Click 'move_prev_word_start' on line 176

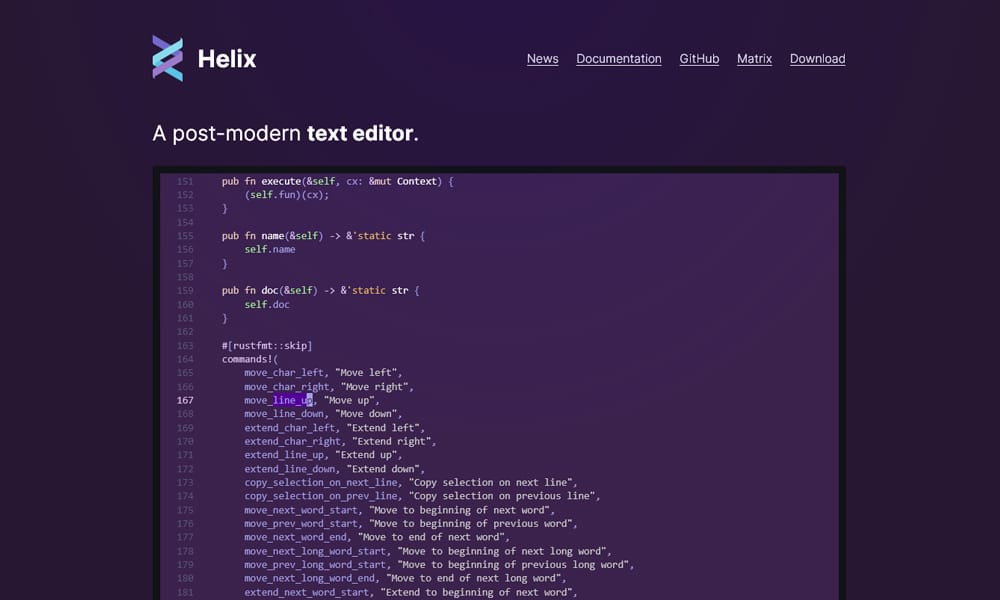(301, 523)
